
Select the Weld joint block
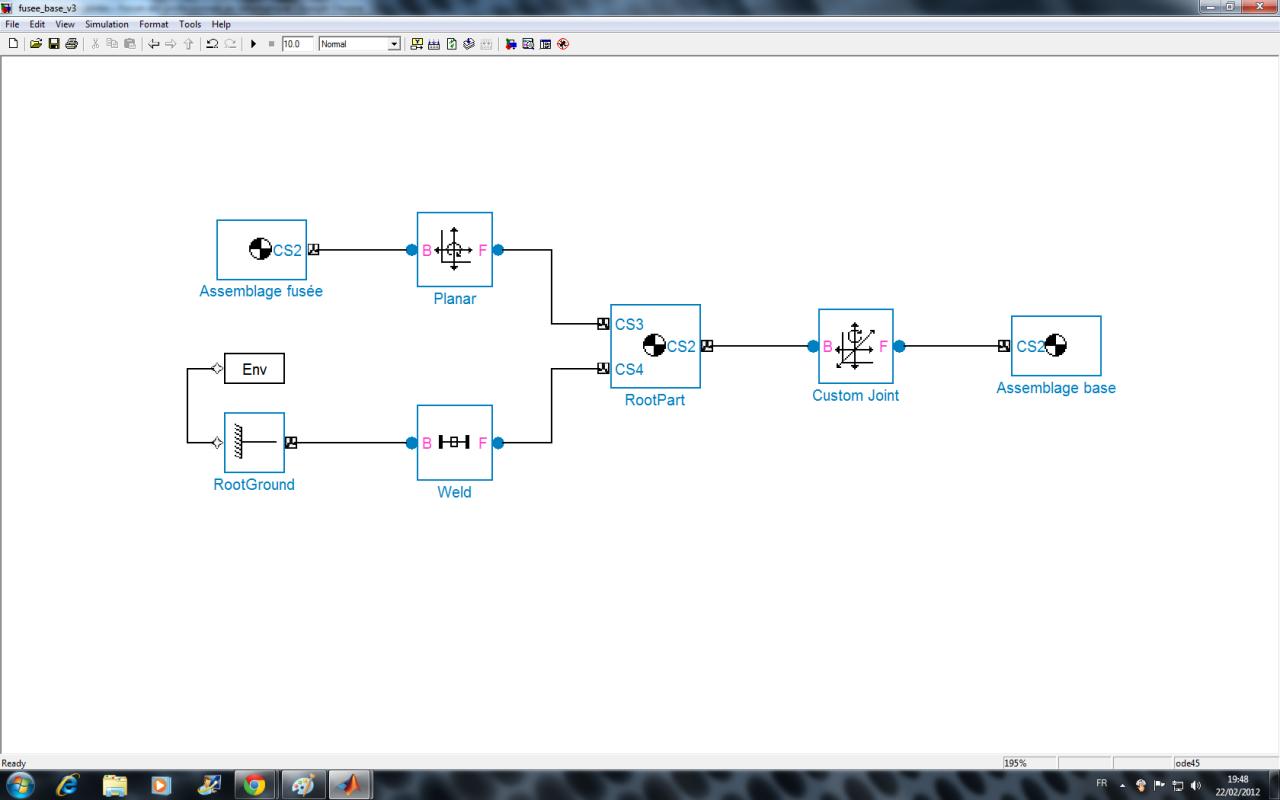[455, 443]
